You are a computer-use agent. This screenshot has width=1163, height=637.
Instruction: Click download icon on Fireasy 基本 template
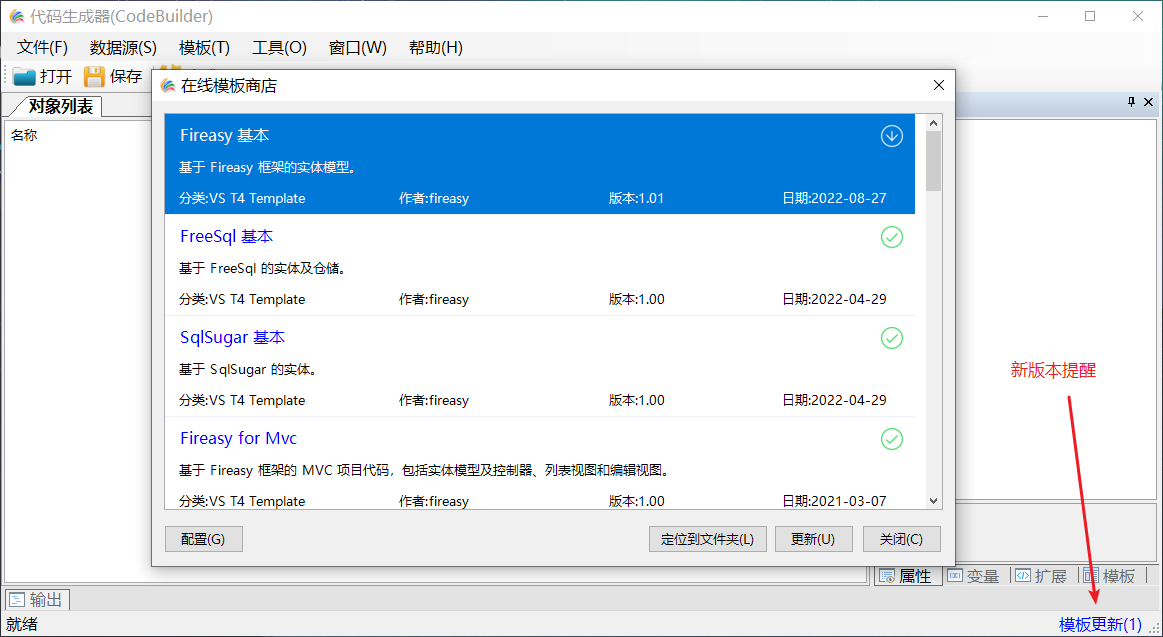tap(892, 136)
